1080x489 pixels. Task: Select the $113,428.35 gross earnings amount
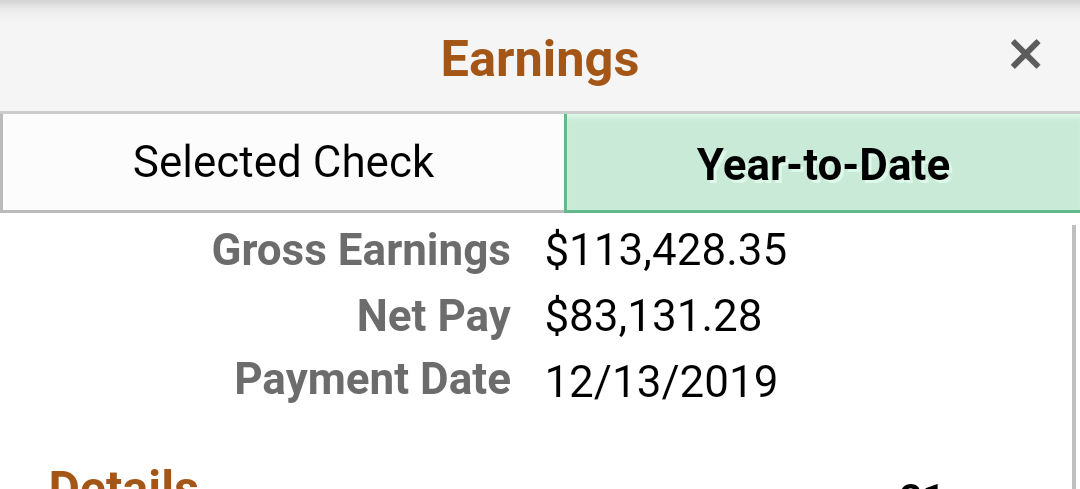tap(666, 251)
